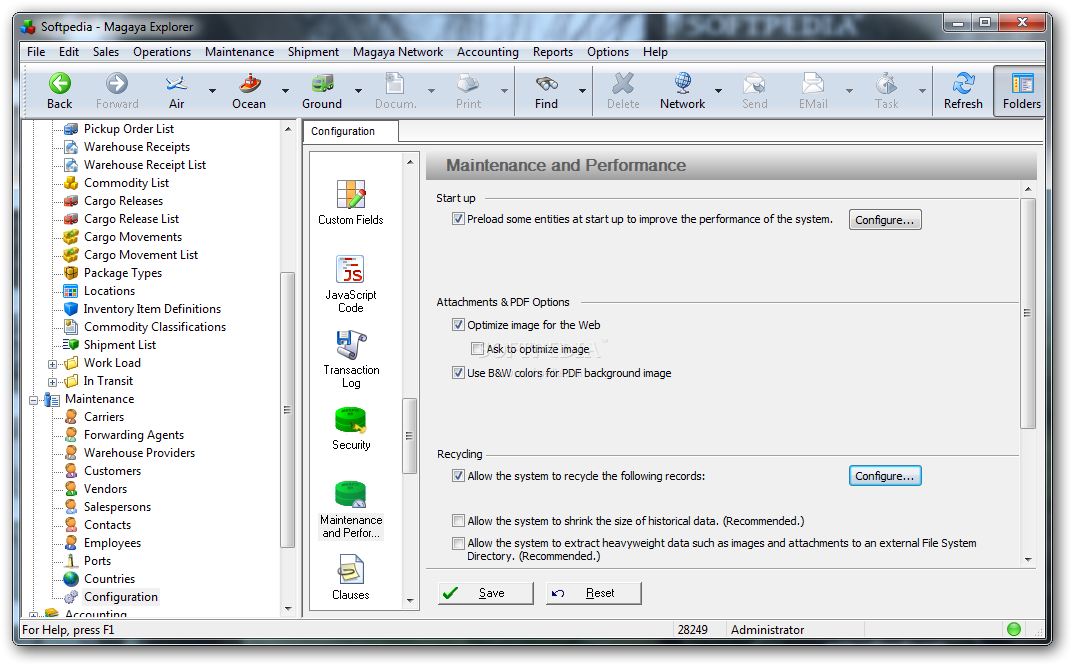The width and height of the screenshot is (1073, 666).
Task: Click the green connection status indicator
Action: [1014, 629]
